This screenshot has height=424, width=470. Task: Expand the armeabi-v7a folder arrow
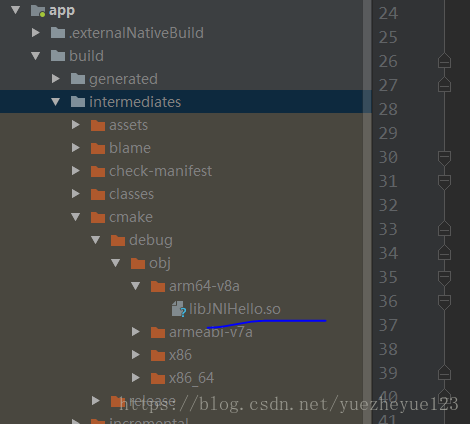(136, 332)
